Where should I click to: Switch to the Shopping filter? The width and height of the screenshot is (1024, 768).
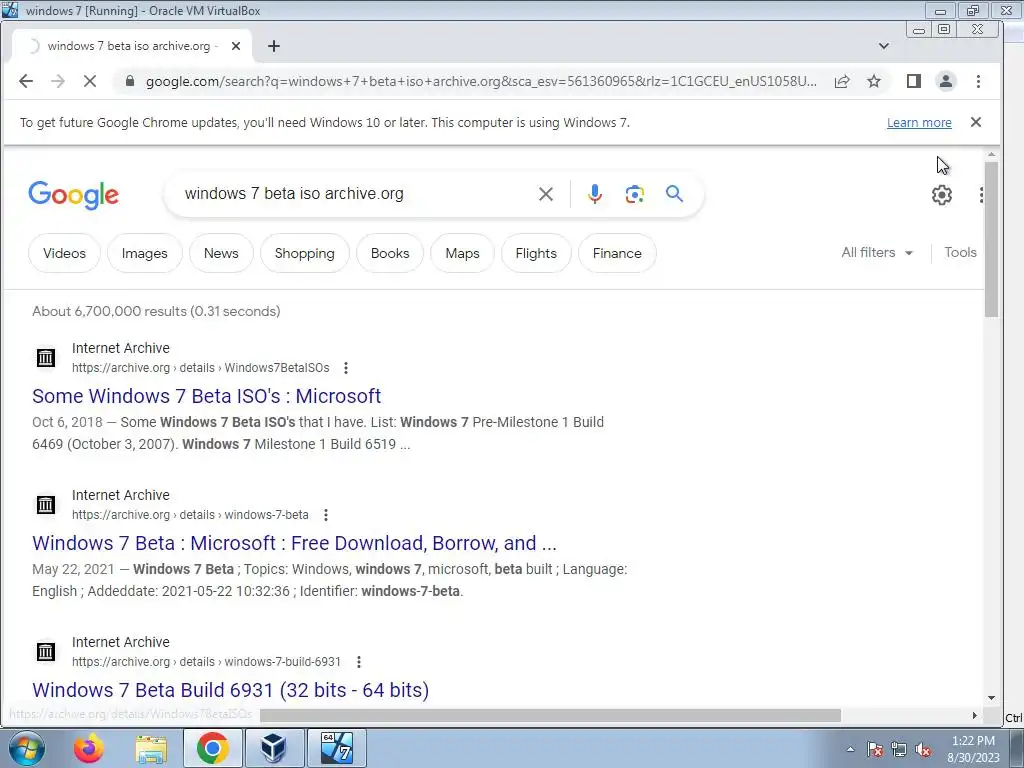click(304, 253)
